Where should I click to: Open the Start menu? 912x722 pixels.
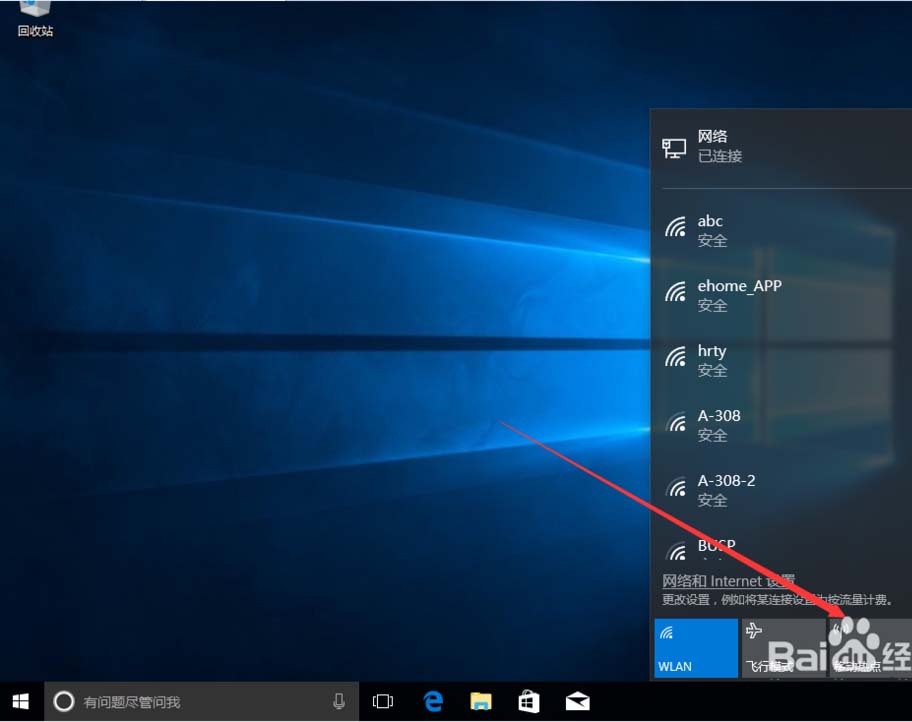[19, 701]
